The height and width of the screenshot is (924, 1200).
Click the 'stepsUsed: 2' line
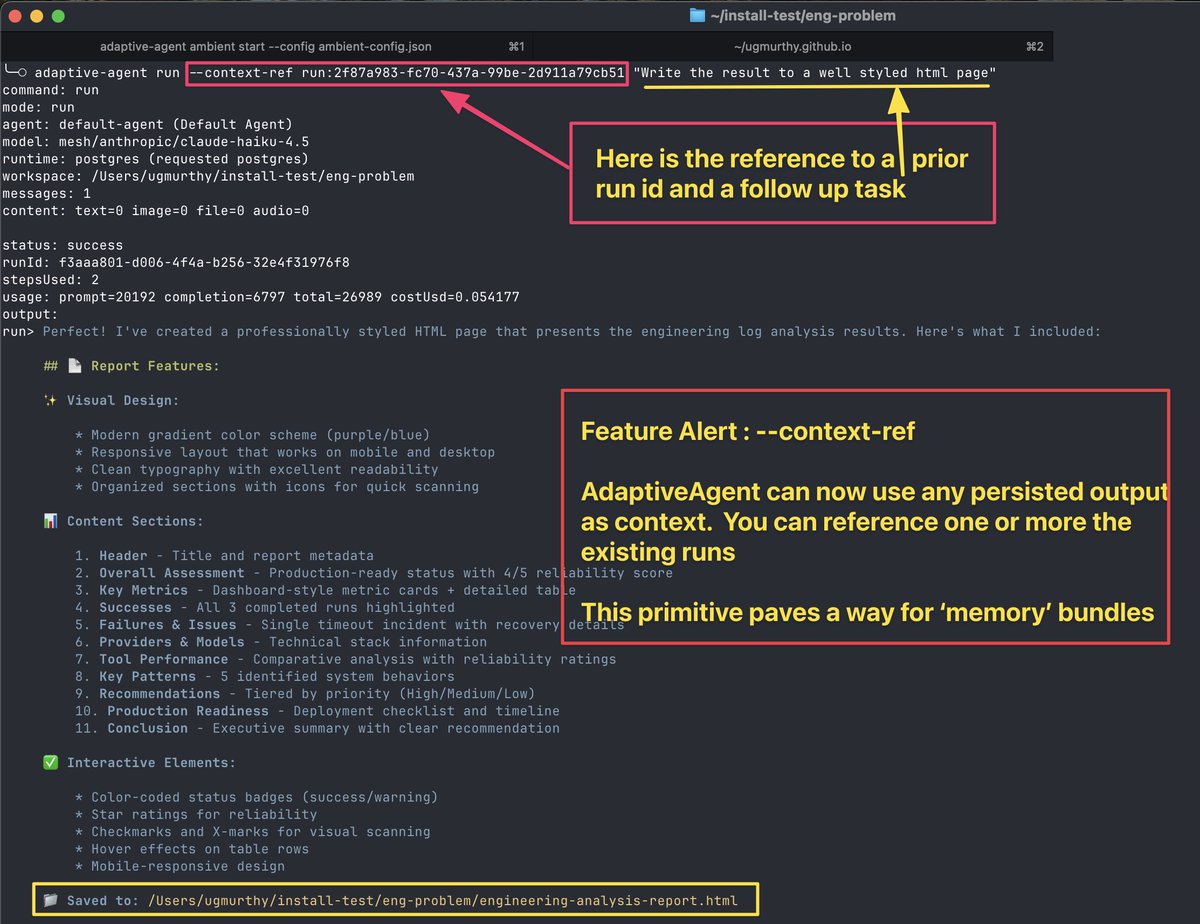50,279
